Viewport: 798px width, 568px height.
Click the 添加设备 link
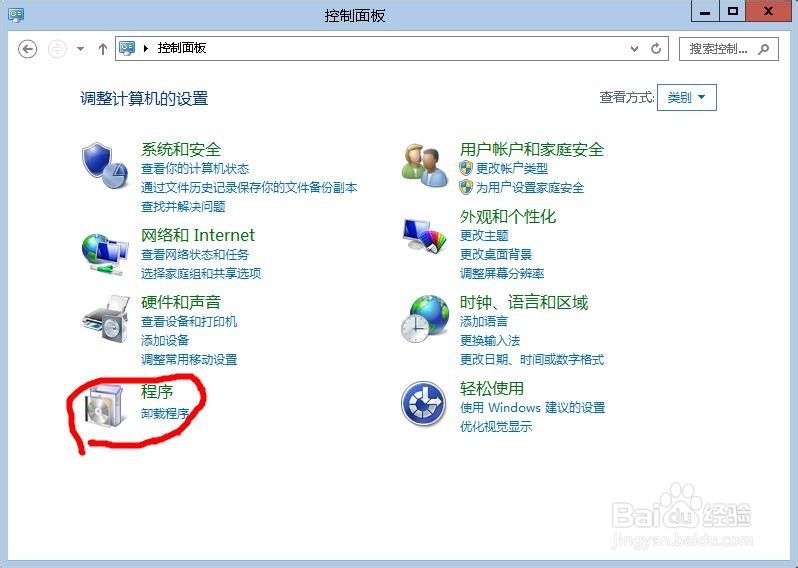[x=165, y=340]
